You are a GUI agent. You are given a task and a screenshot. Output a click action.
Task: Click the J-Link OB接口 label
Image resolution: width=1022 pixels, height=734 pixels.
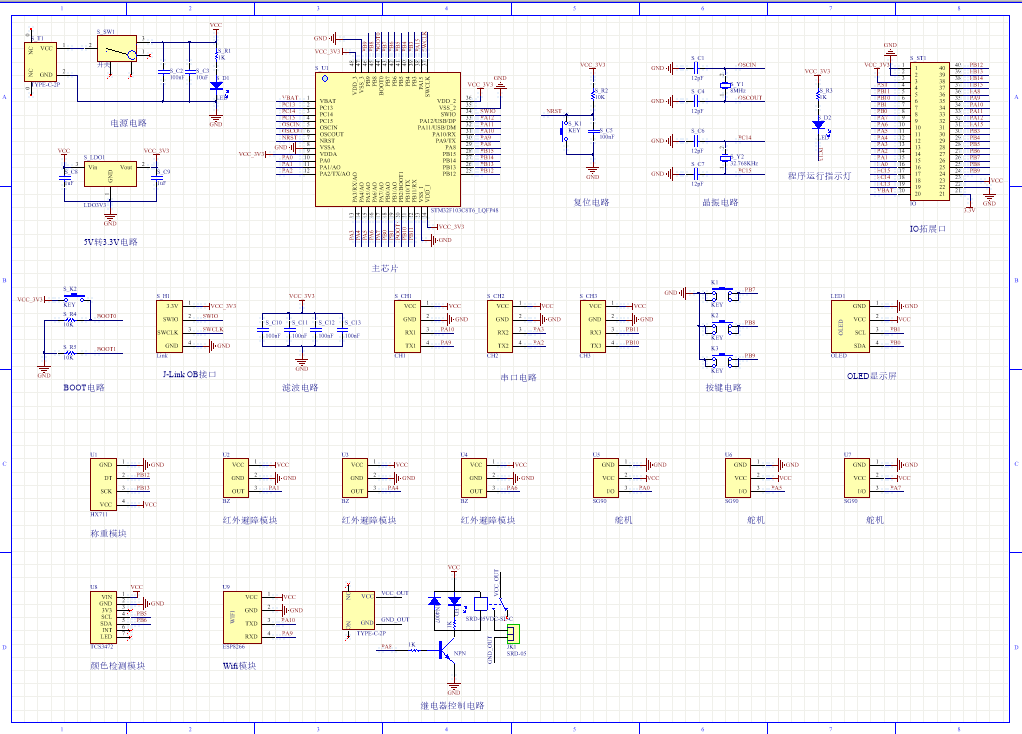click(189, 374)
